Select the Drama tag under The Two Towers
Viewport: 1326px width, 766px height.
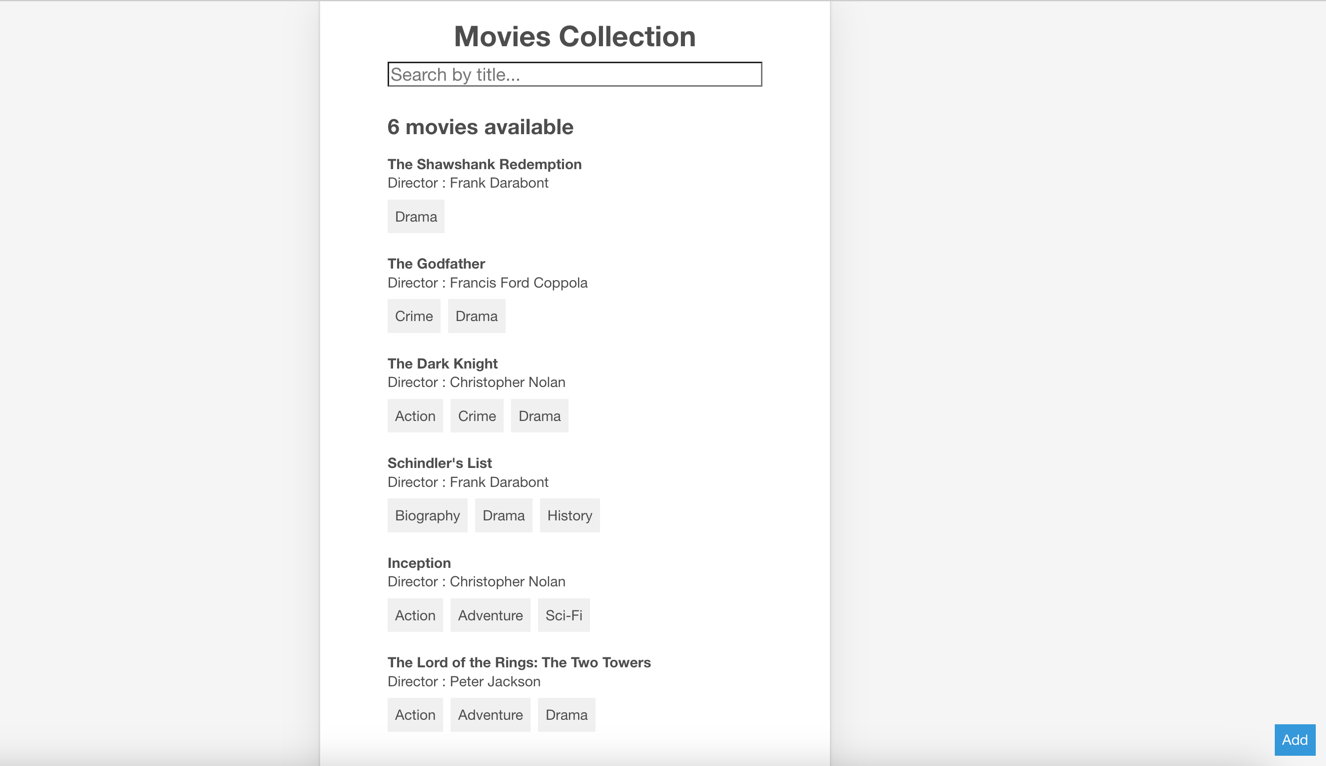566,715
